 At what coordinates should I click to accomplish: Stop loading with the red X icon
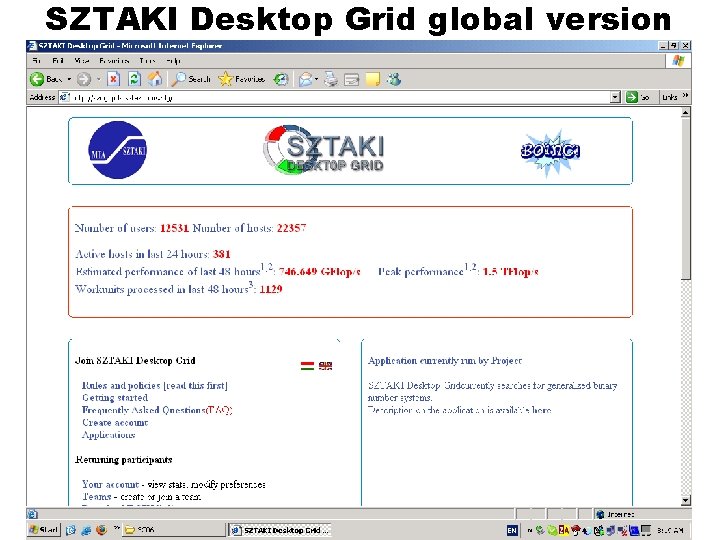[x=113, y=79]
